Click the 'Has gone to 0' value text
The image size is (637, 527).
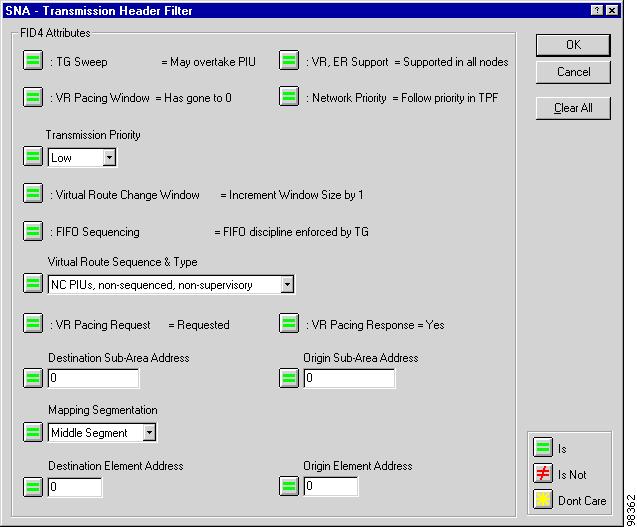tap(198, 98)
